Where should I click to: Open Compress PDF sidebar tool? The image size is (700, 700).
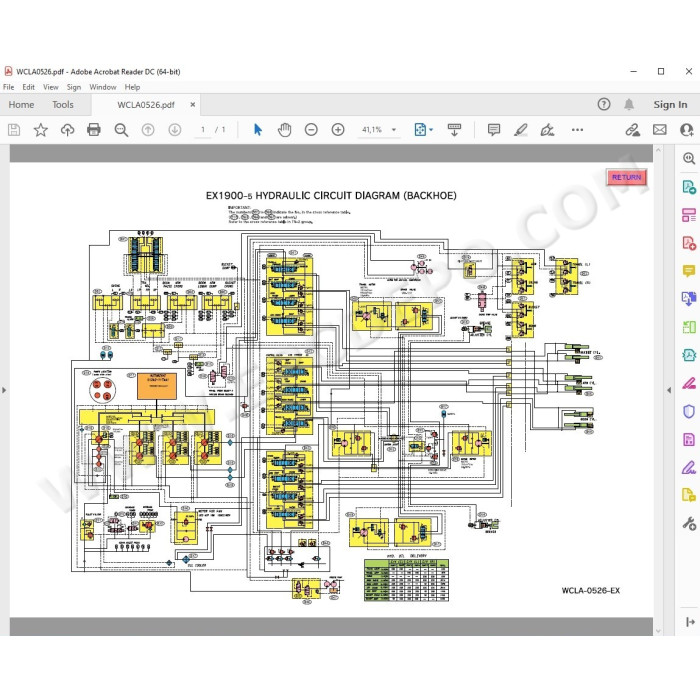pyautogui.click(x=689, y=355)
